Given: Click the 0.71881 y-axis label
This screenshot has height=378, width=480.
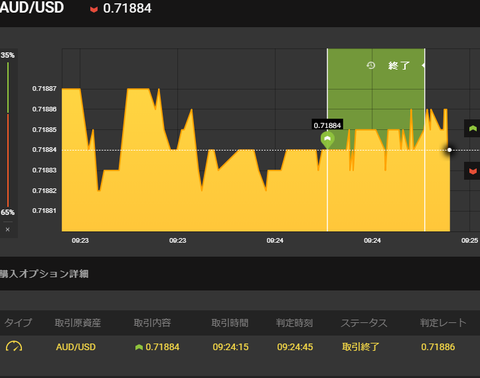Looking at the screenshot, I should [44, 211].
